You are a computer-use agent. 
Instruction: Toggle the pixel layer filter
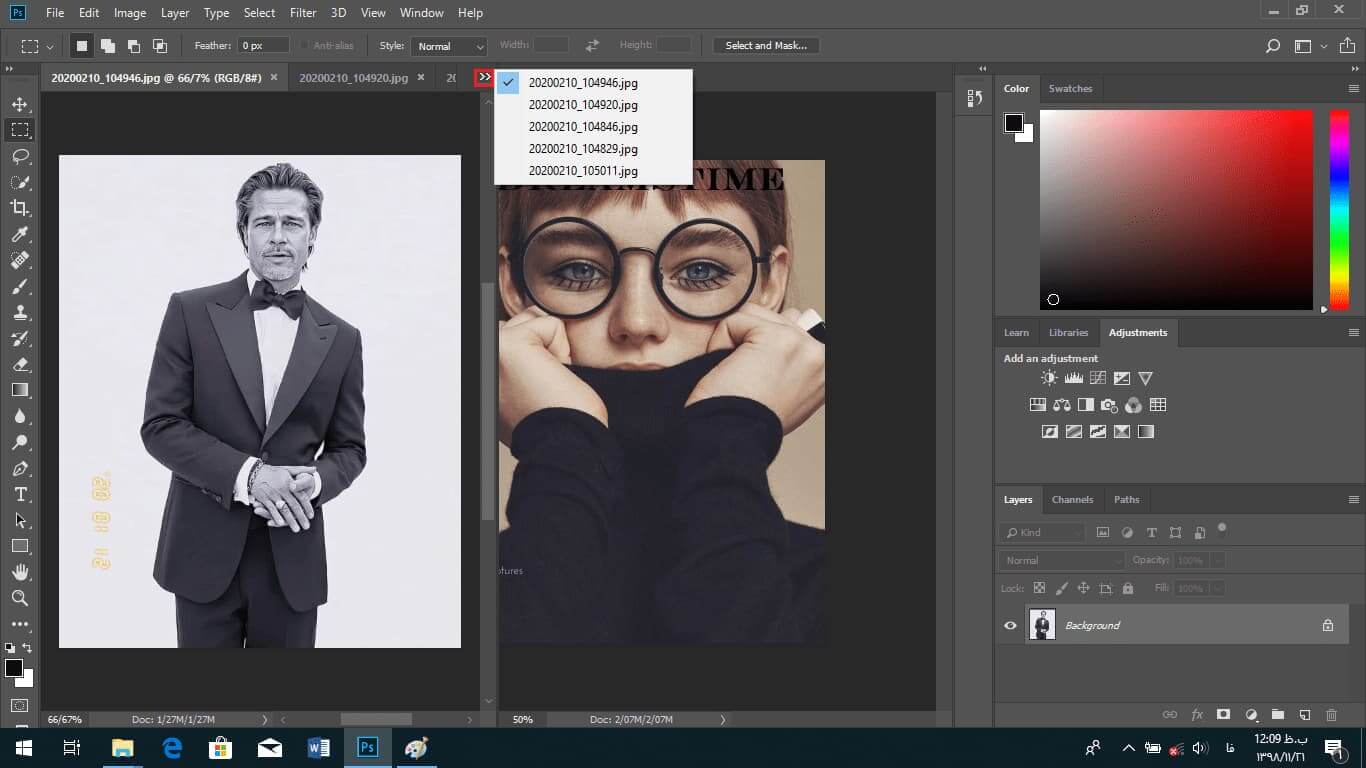(1103, 533)
